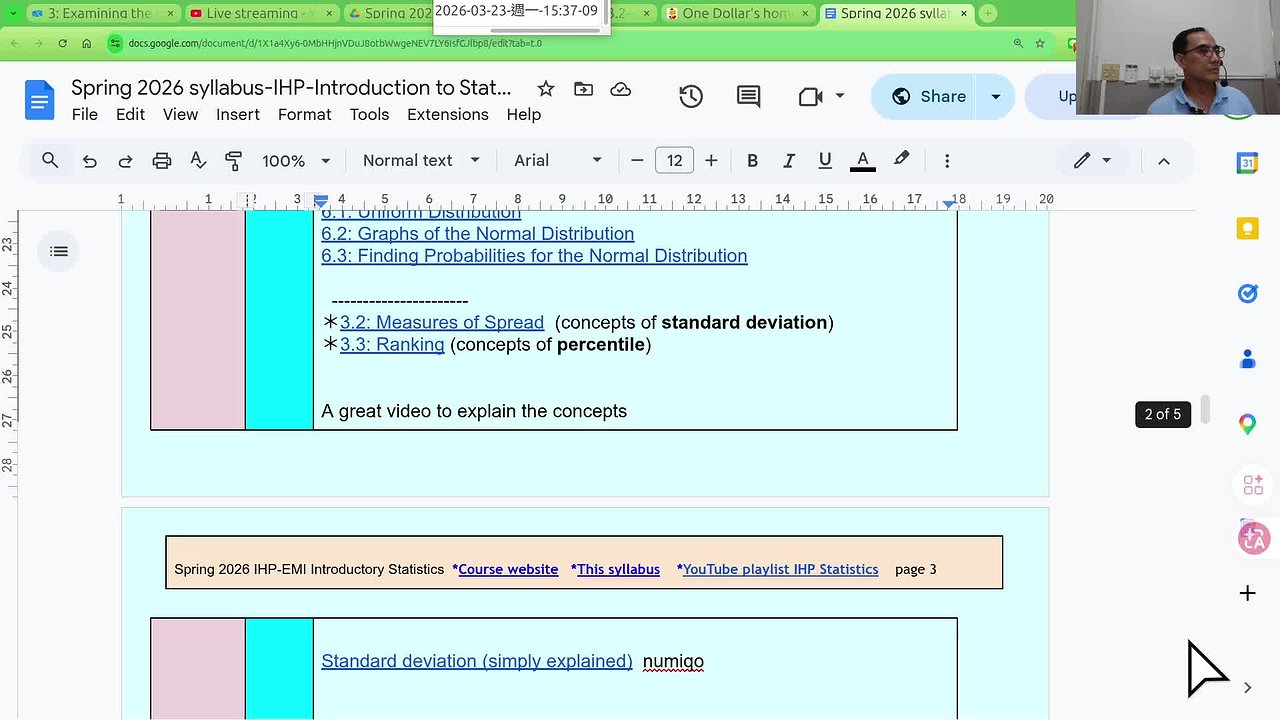Open Google Calendar in side panel
Image resolution: width=1280 pixels, height=720 pixels.
tap(1247, 163)
